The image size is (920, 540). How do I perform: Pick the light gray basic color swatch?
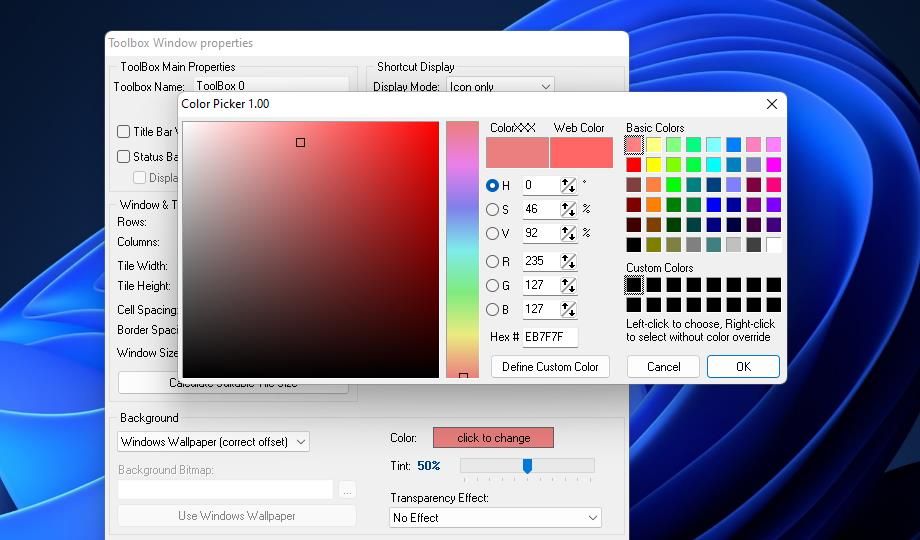733,245
